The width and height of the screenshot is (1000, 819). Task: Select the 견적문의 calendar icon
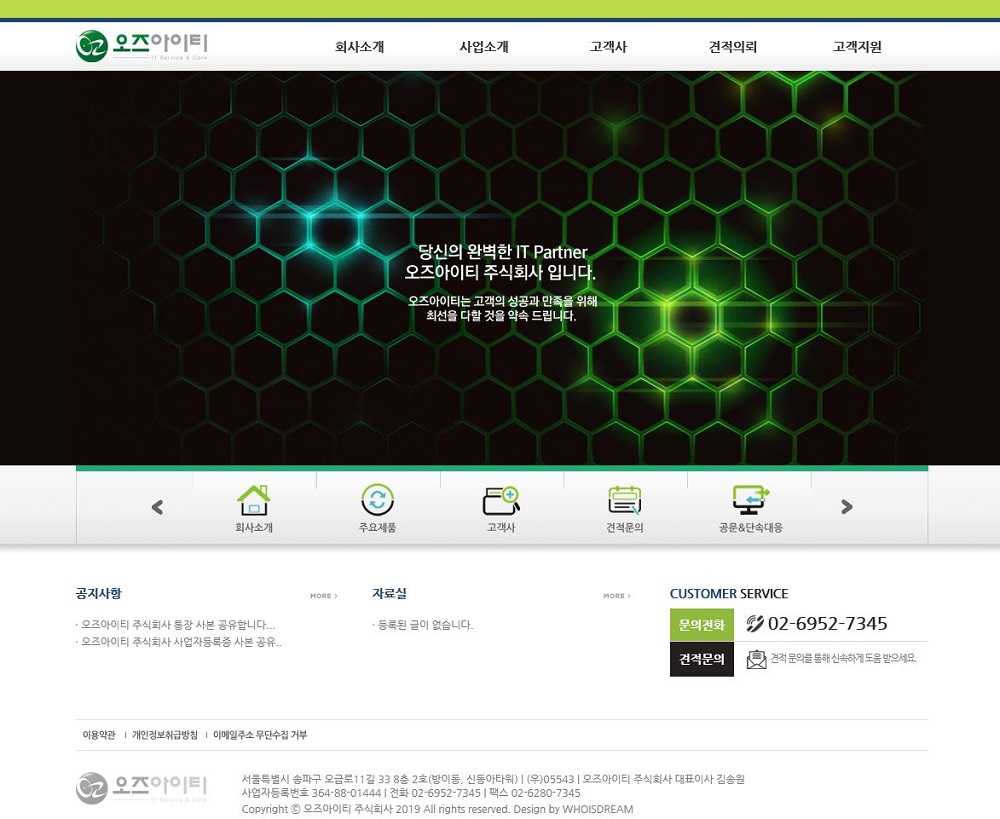click(x=625, y=498)
